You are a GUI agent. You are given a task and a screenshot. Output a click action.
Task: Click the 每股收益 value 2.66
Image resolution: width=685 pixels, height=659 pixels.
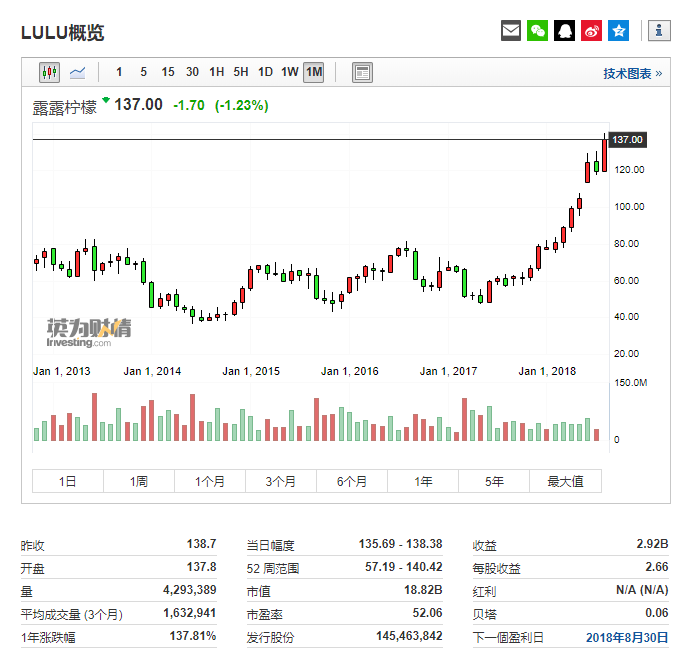coord(657,567)
